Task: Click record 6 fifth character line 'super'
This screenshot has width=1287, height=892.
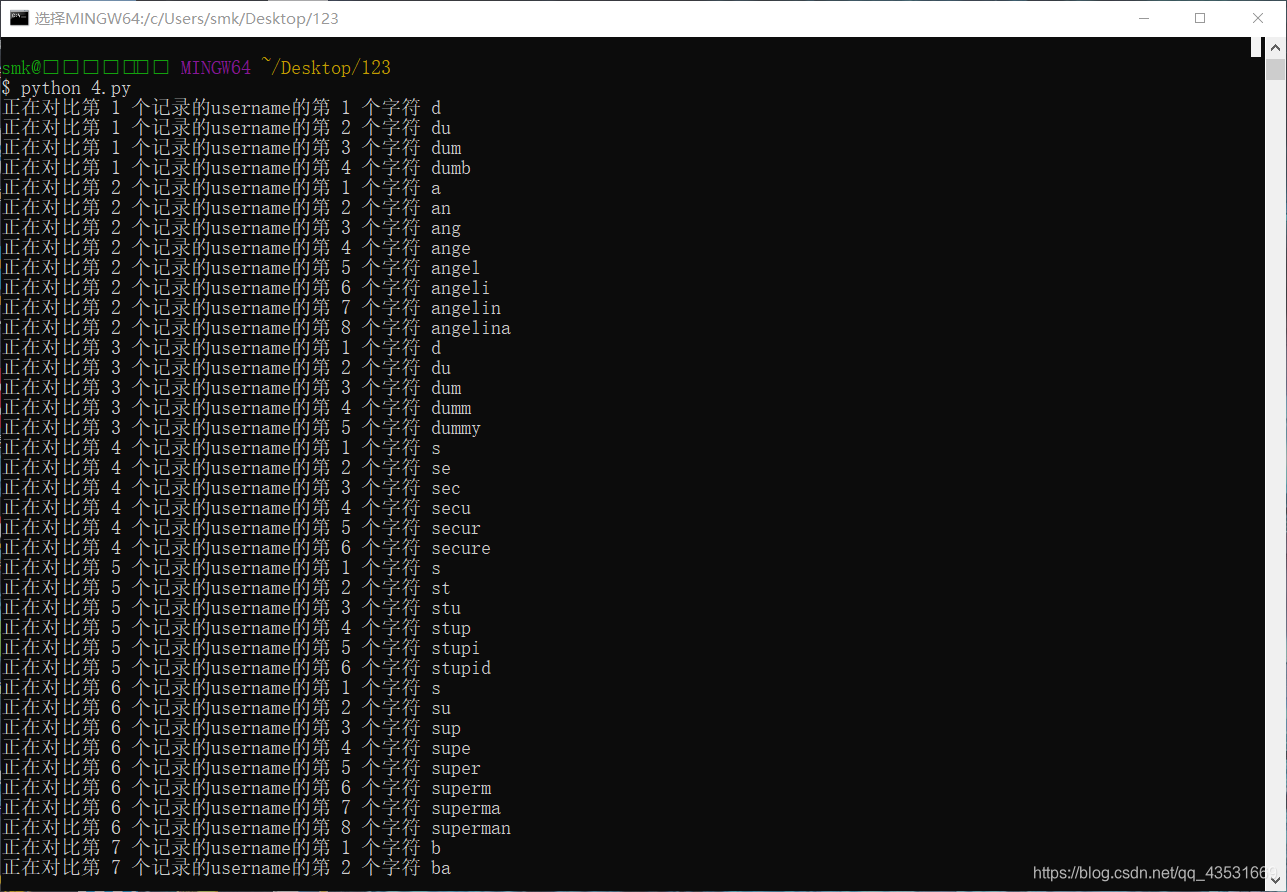Action: [241, 768]
